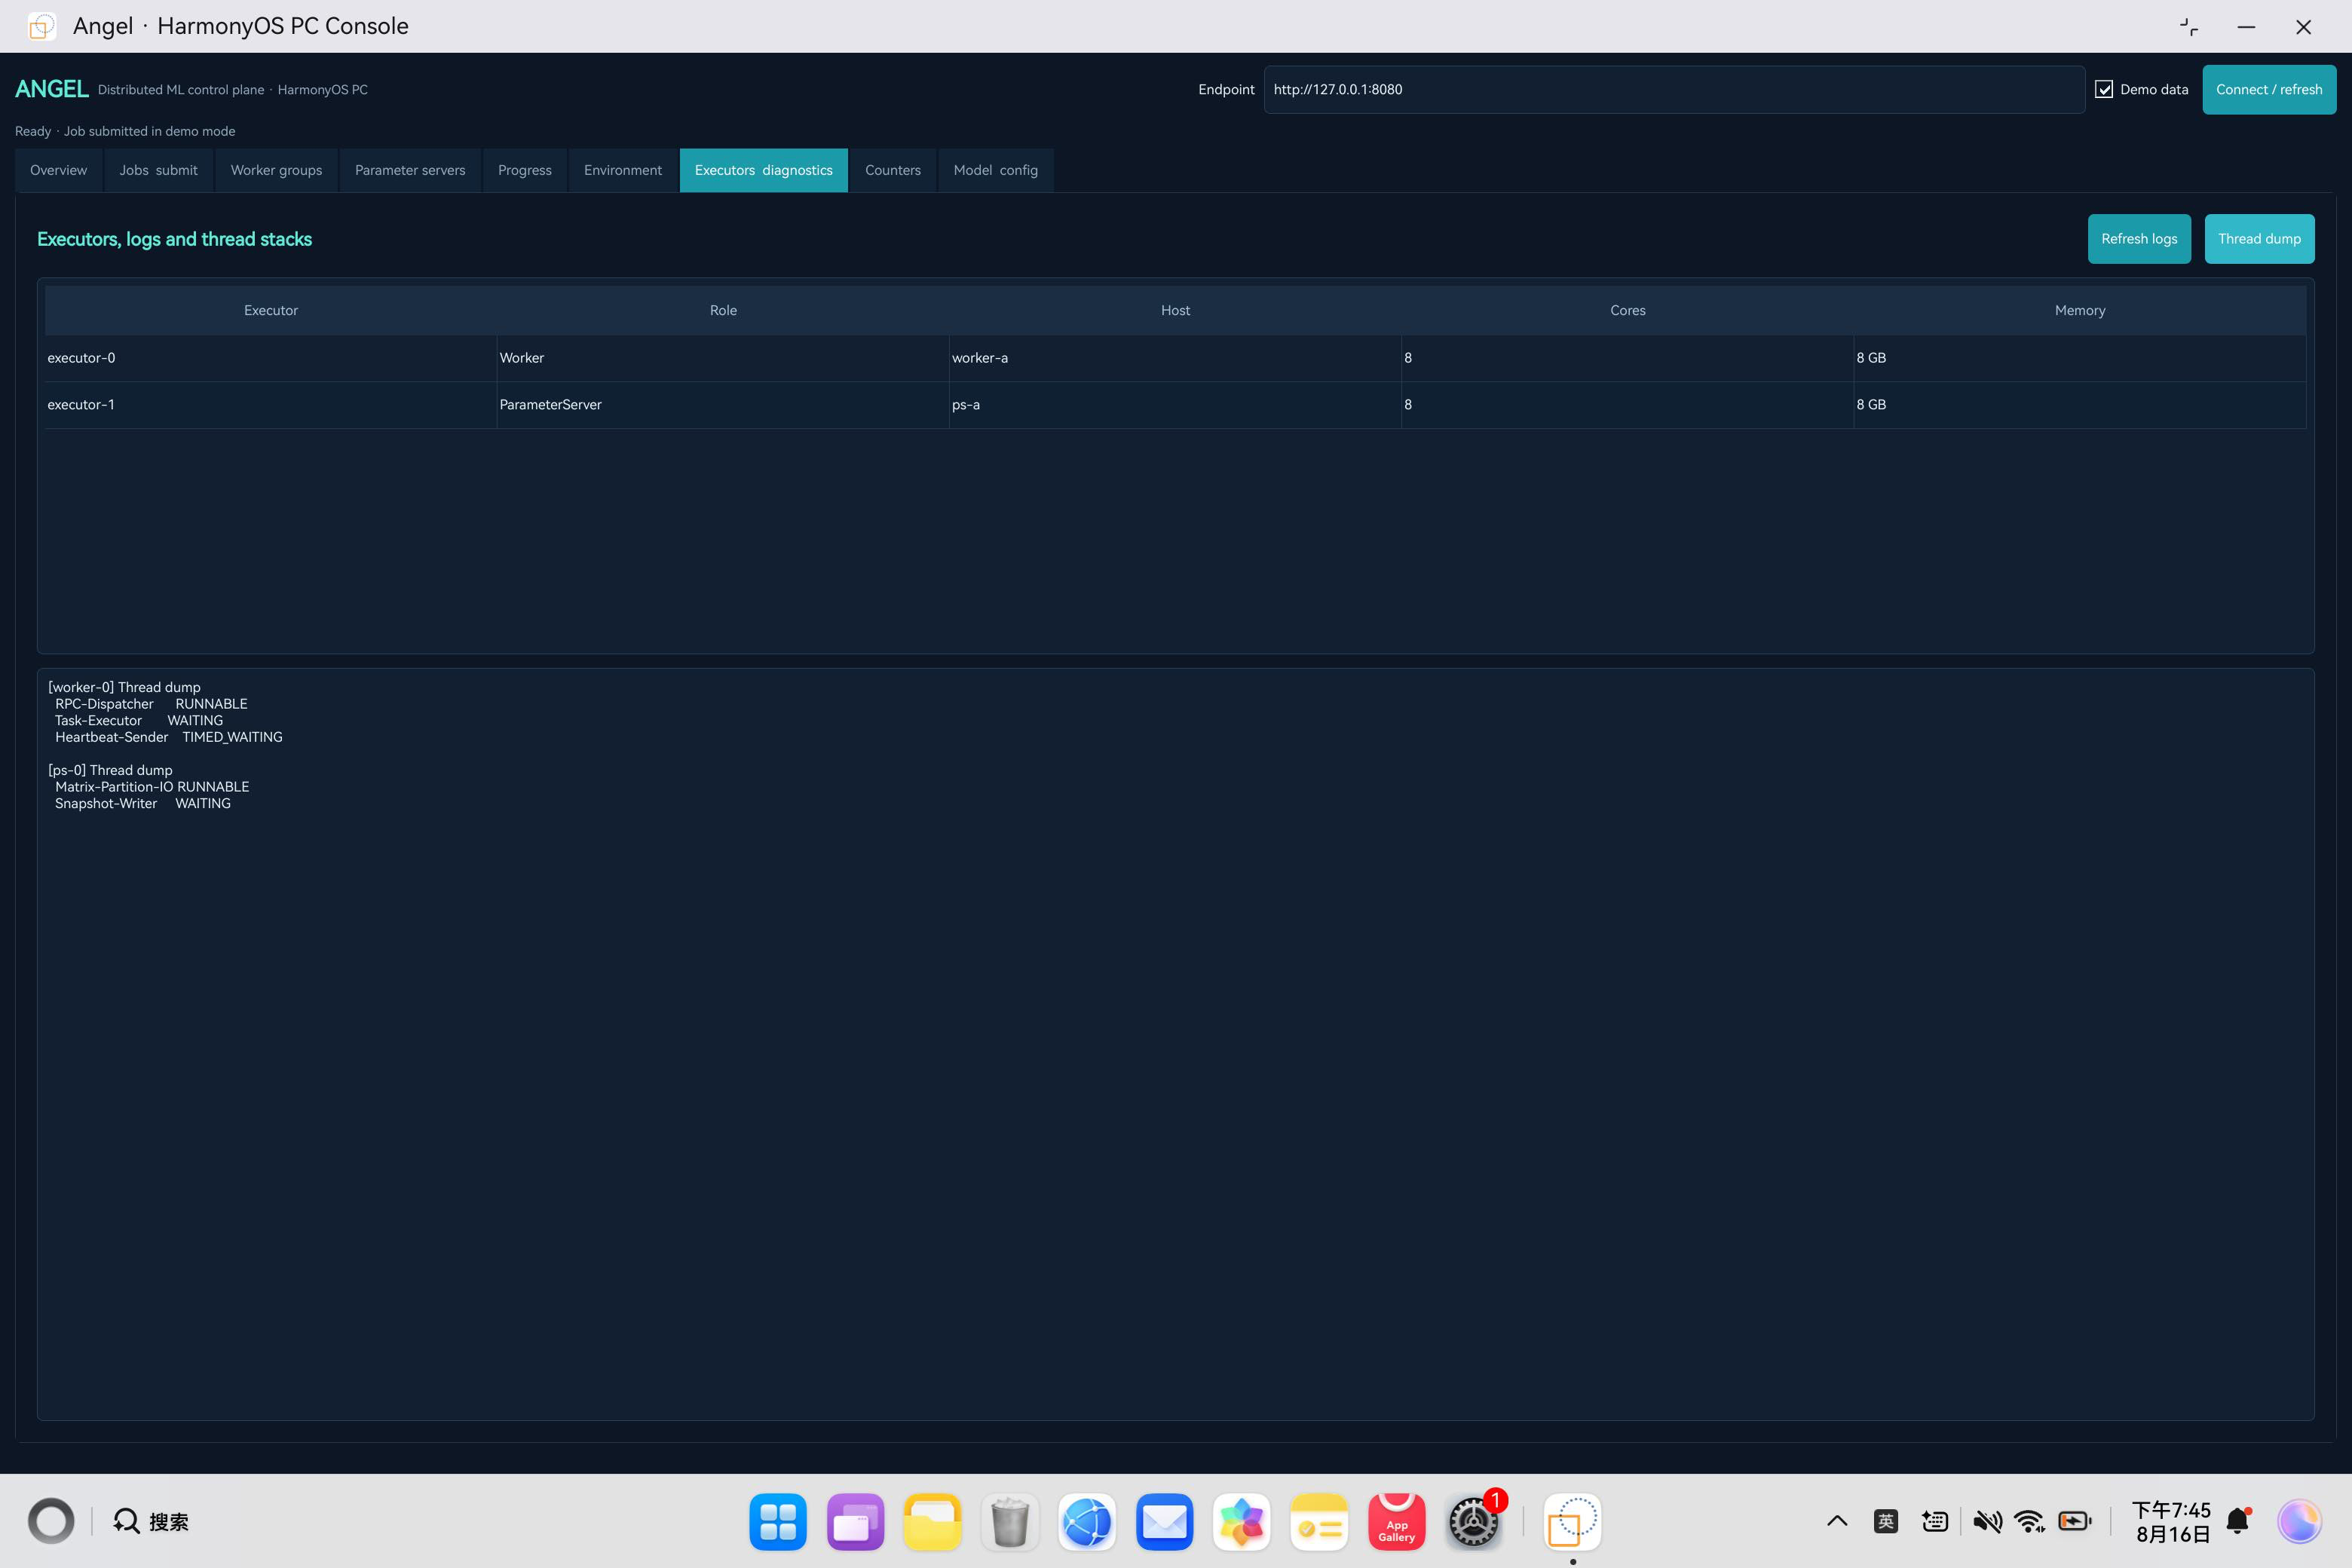This screenshot has height=1568, width=2352.
Task: Switch to Parameter servers tab
Action: 410,170
